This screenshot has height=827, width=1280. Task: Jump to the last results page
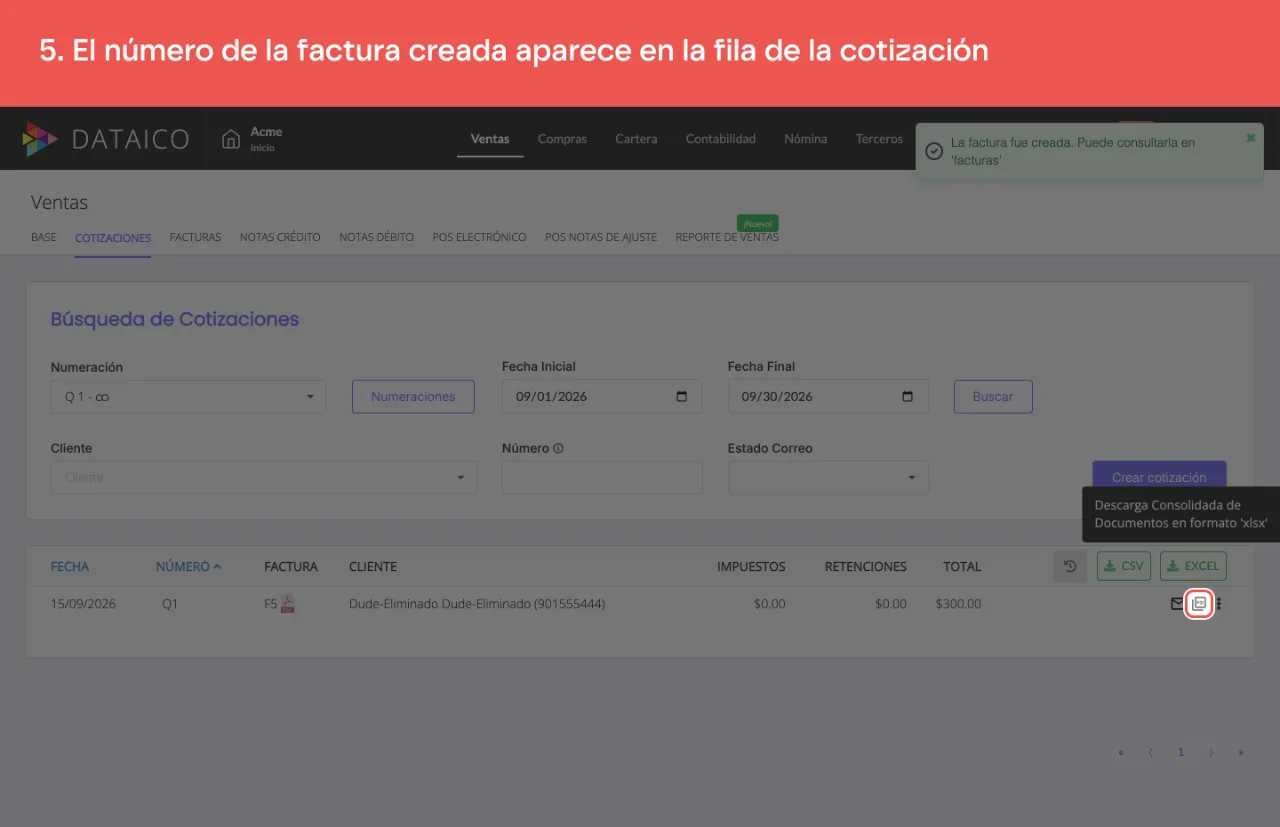pos(1241,752)
